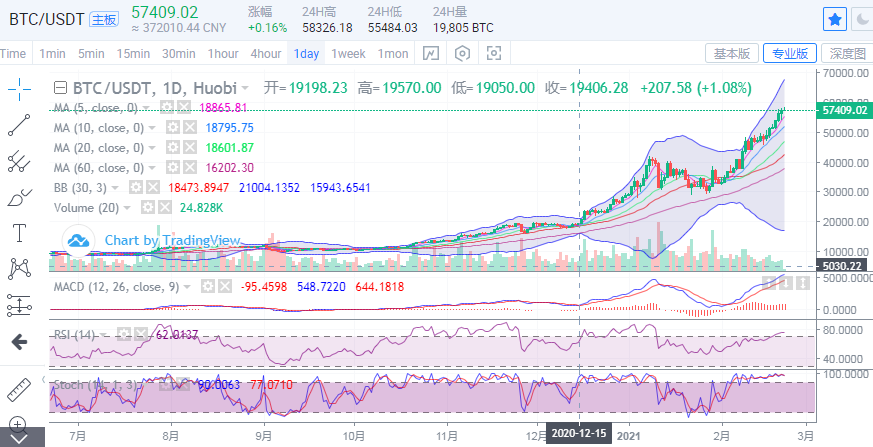Switch to the Time chart interval

click(13, 53)
